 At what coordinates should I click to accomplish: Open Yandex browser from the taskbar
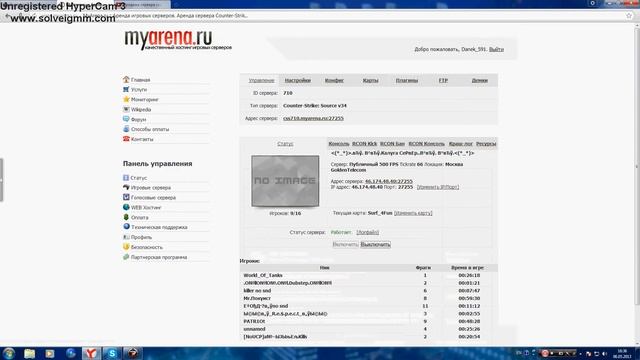pyautogui.click(x=91, y=353)
